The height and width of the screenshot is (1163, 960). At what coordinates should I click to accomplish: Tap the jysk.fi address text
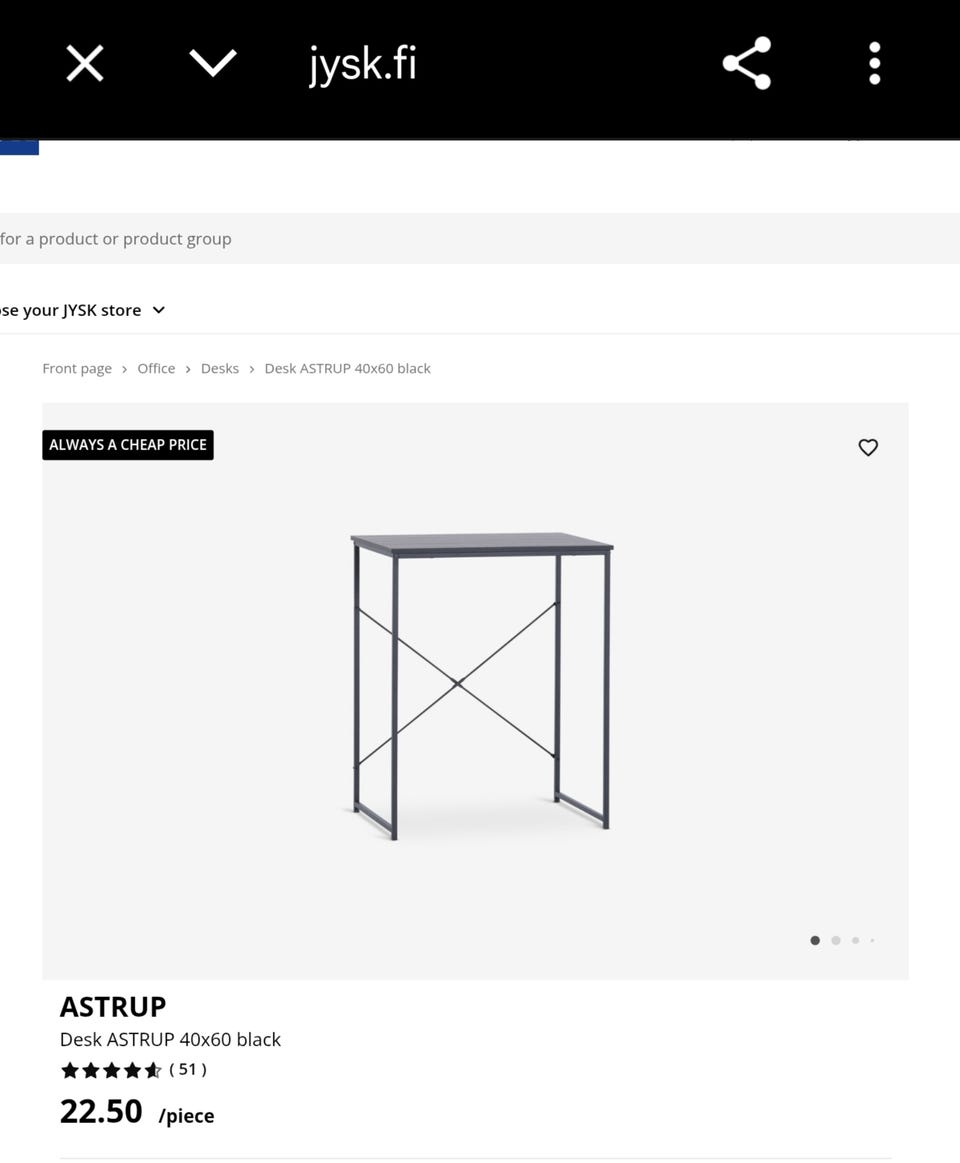pyautogui.click(x=362, y=64)
